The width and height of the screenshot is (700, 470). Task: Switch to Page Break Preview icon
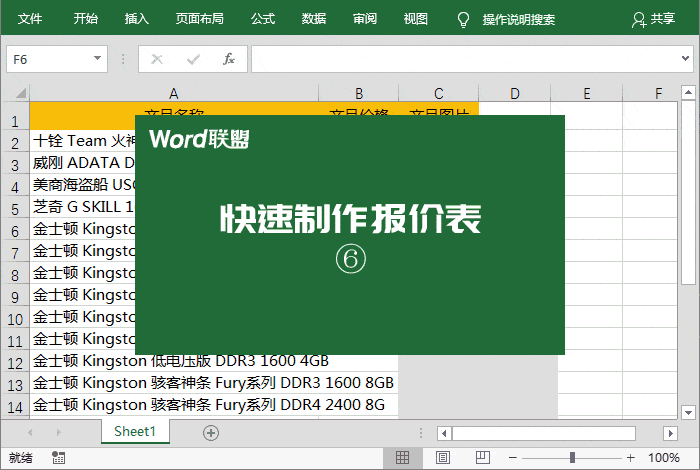tap(483, 458)
